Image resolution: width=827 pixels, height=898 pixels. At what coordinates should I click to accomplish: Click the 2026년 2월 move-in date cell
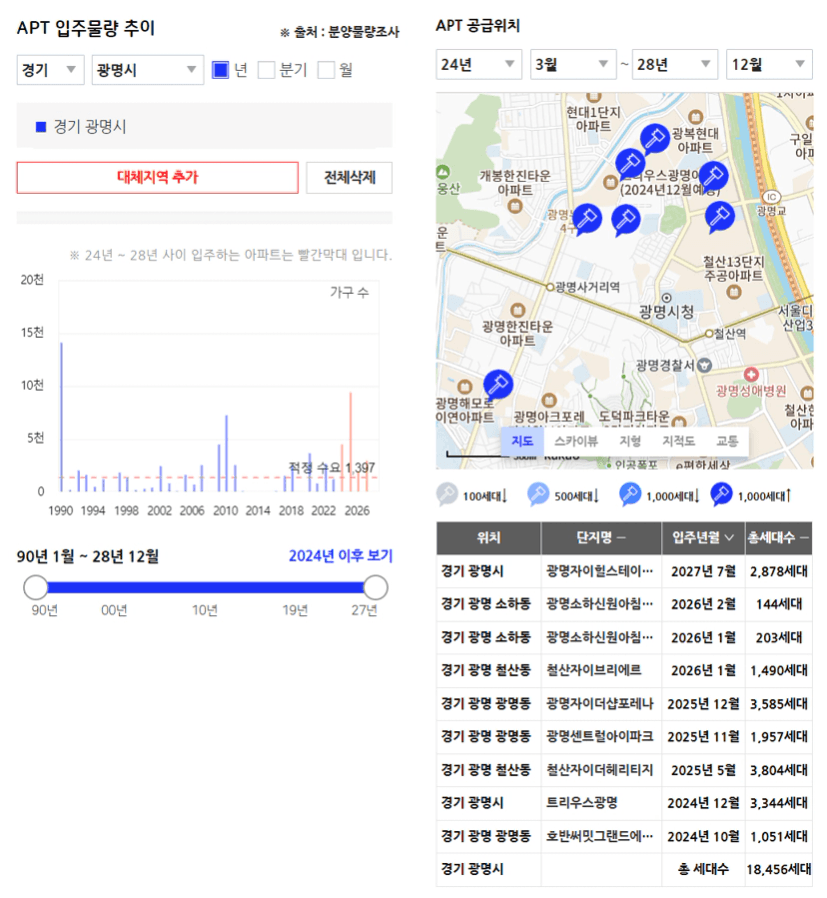(703, 604)
